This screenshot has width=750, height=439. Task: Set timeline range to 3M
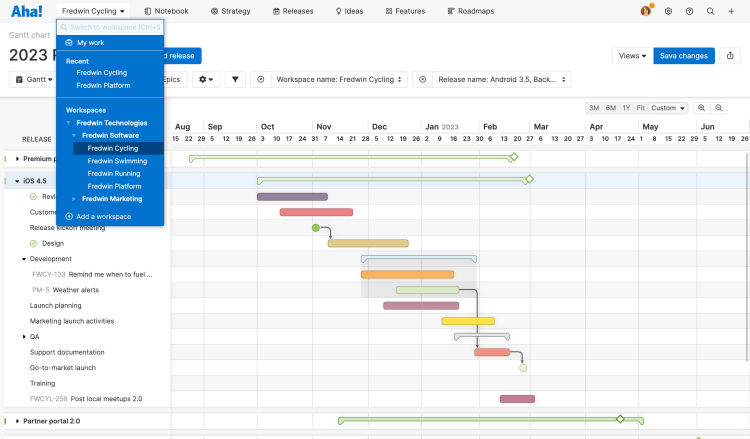[594, 108]
